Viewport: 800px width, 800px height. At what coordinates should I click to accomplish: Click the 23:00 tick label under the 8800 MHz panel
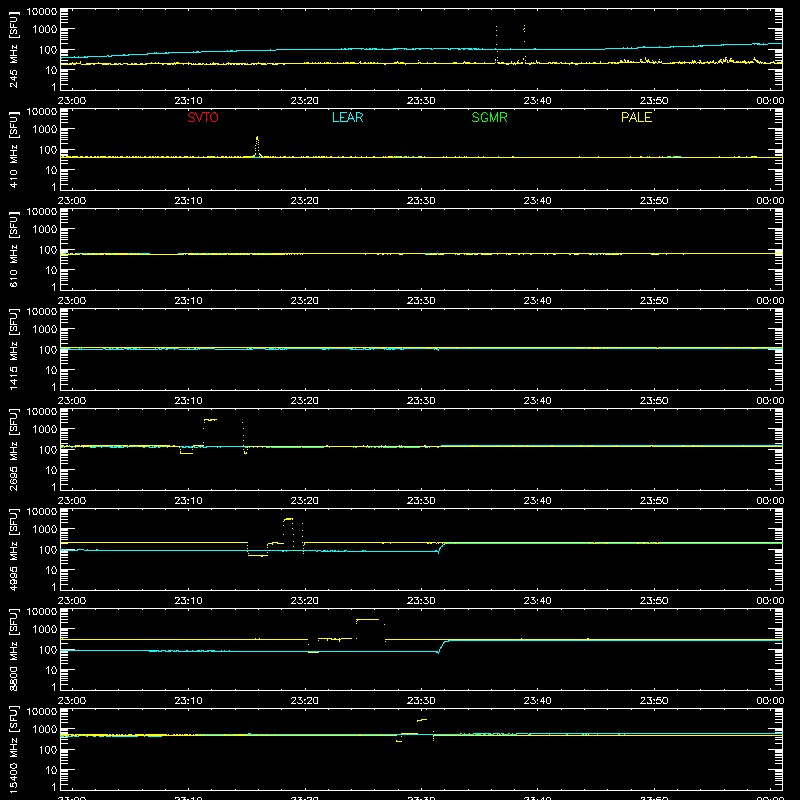pyautogui.click(x=72, y=701)
